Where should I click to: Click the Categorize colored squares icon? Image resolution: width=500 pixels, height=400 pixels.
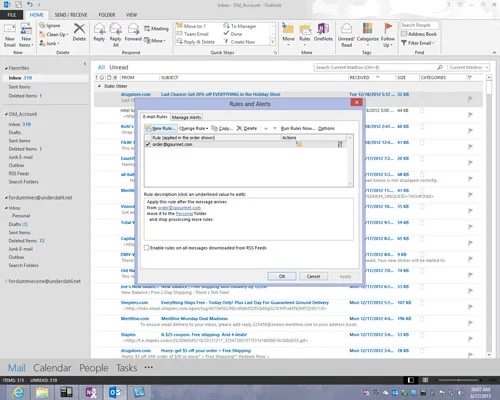tap(367, 29)
